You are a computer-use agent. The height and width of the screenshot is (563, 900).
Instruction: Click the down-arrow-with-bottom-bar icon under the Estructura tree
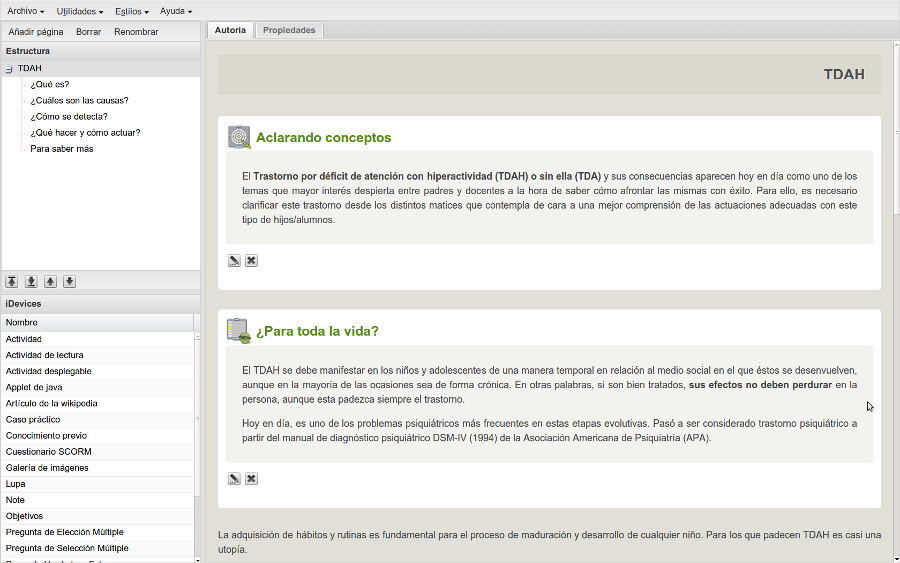tap(31, 282)
